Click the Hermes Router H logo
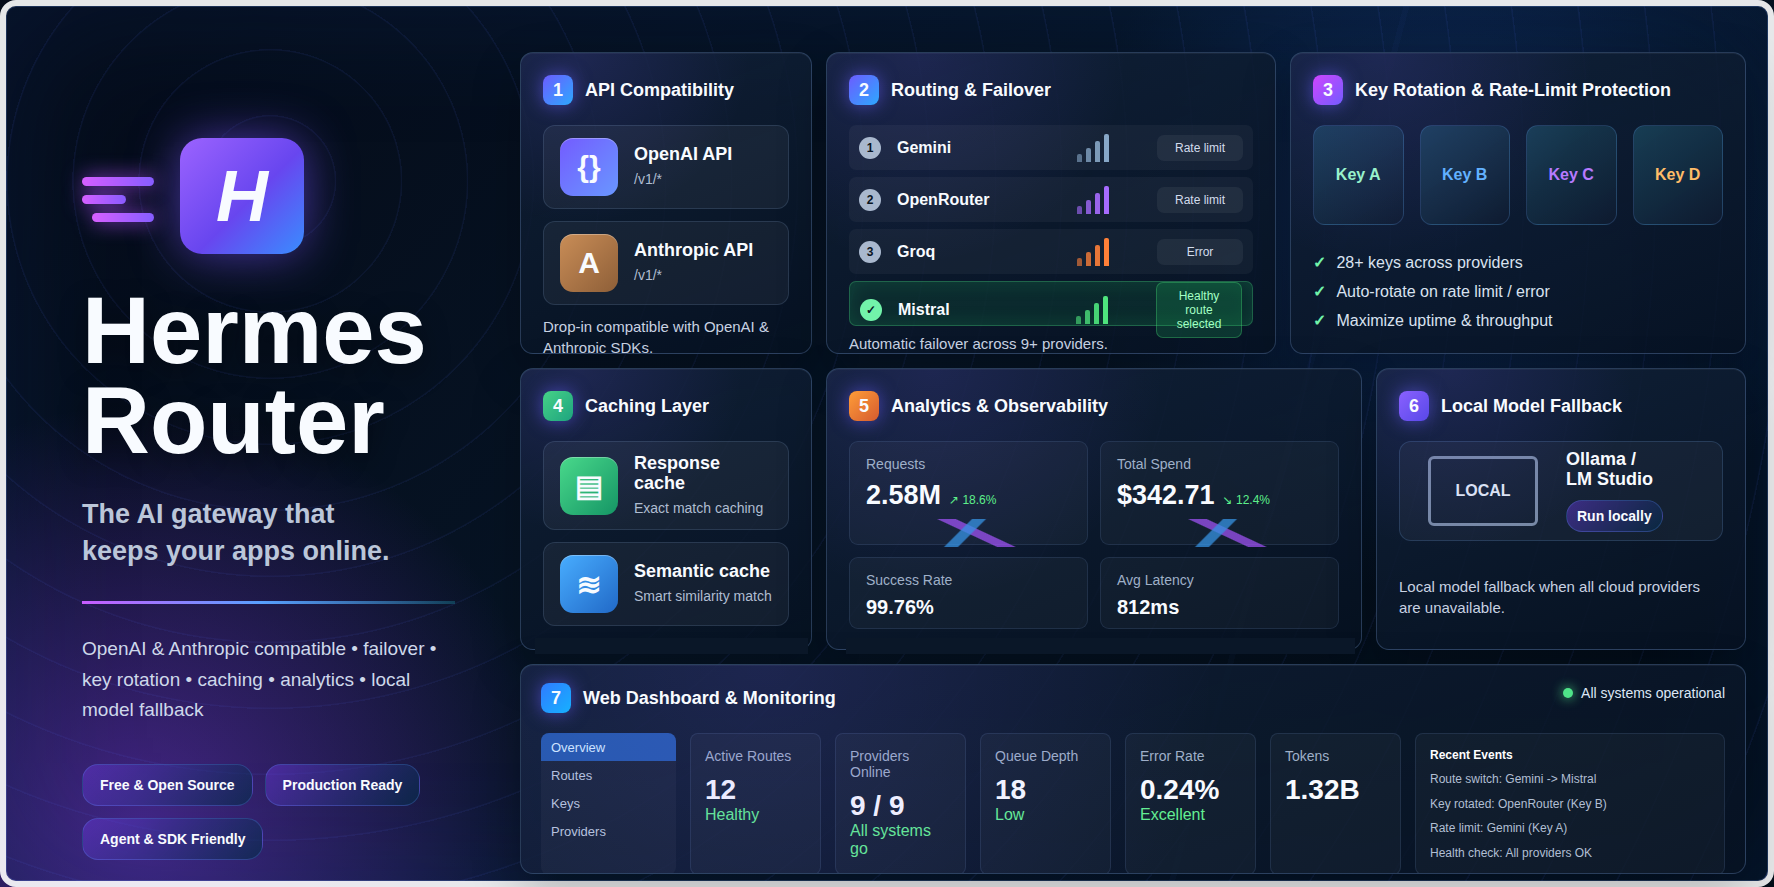 click(x=242, y=196)
